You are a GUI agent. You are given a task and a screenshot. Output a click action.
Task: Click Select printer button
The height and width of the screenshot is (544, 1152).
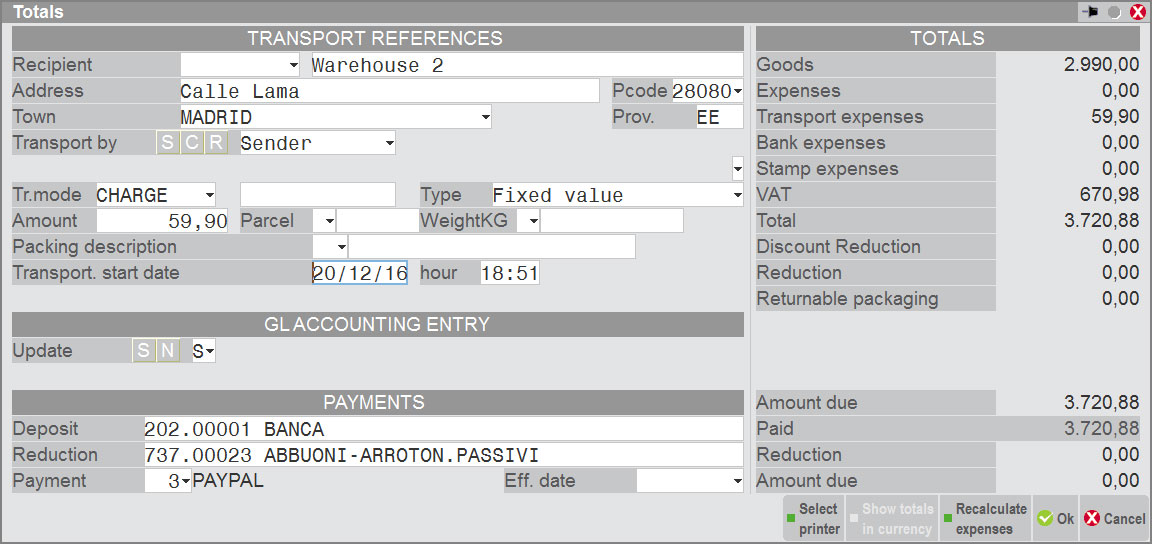813,519
